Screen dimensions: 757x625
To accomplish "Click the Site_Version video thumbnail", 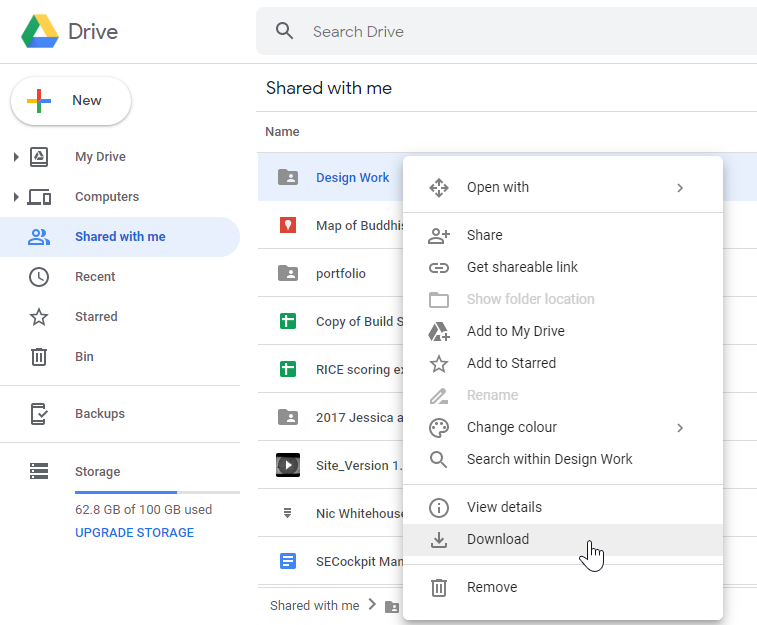I will [288, 465].
